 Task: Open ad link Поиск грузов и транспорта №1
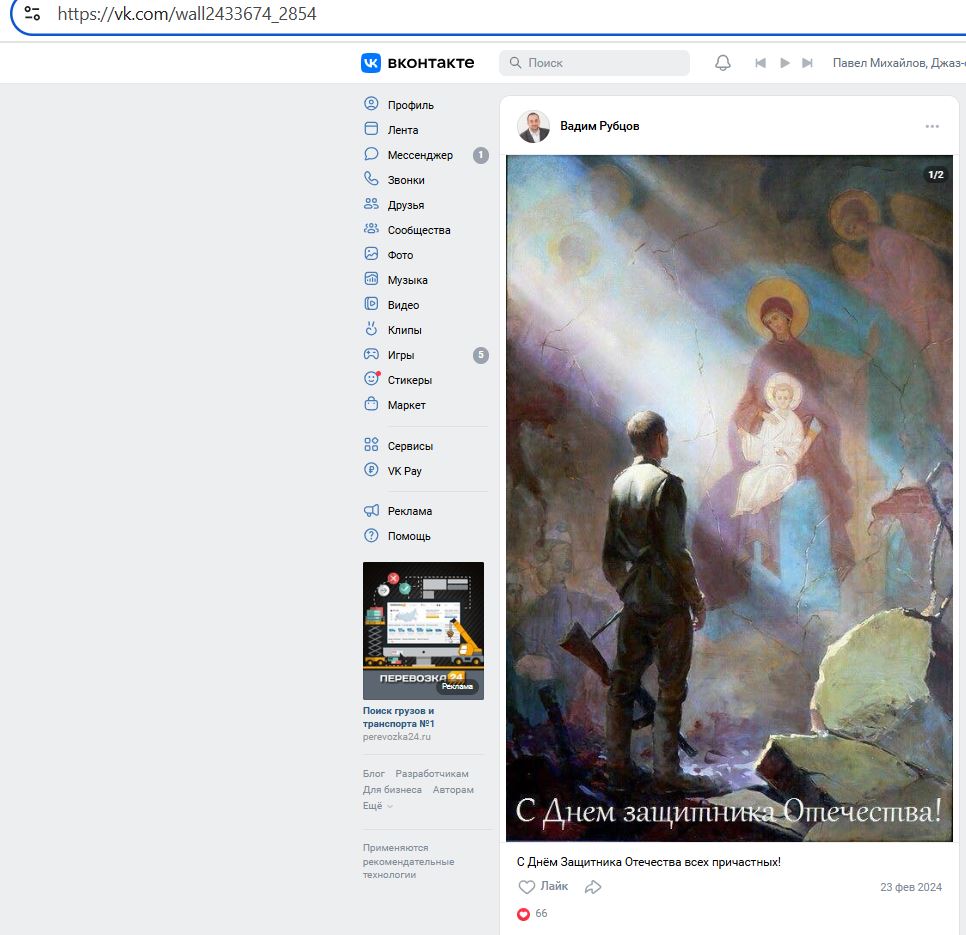pos(399,717)
